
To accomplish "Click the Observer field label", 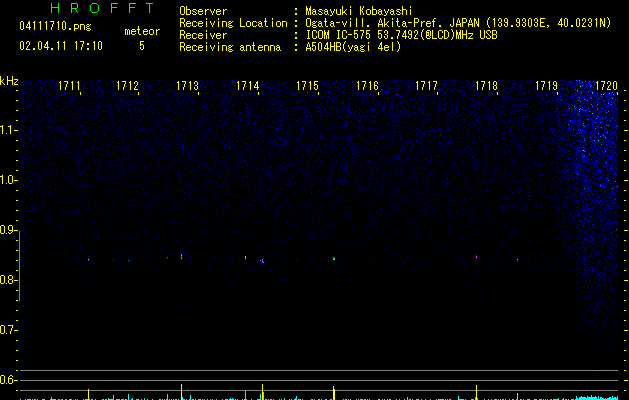I will point(203,11).
